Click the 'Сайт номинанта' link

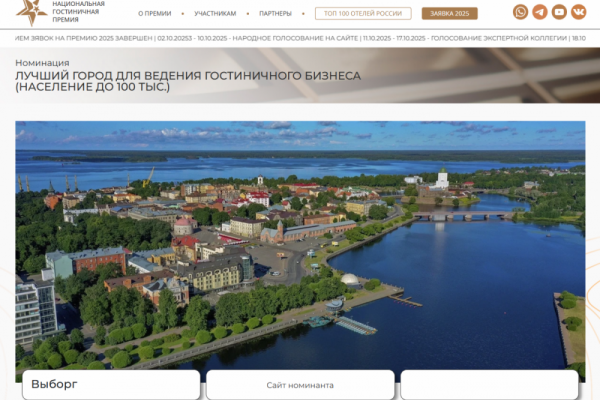point(300,385)
